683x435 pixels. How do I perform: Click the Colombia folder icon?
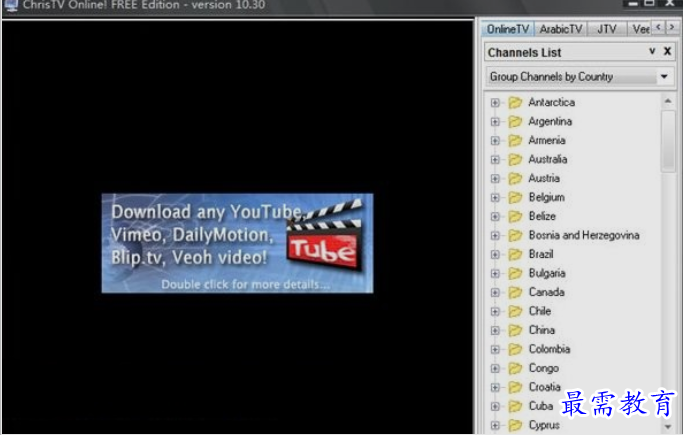pyautogui.click(x=515, y=349)
